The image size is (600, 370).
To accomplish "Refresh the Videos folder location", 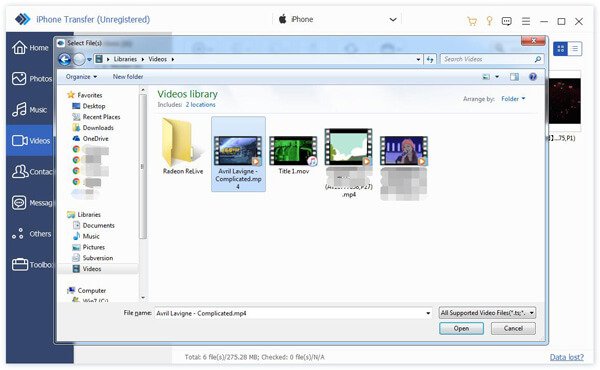I will [x=430, y=59].
